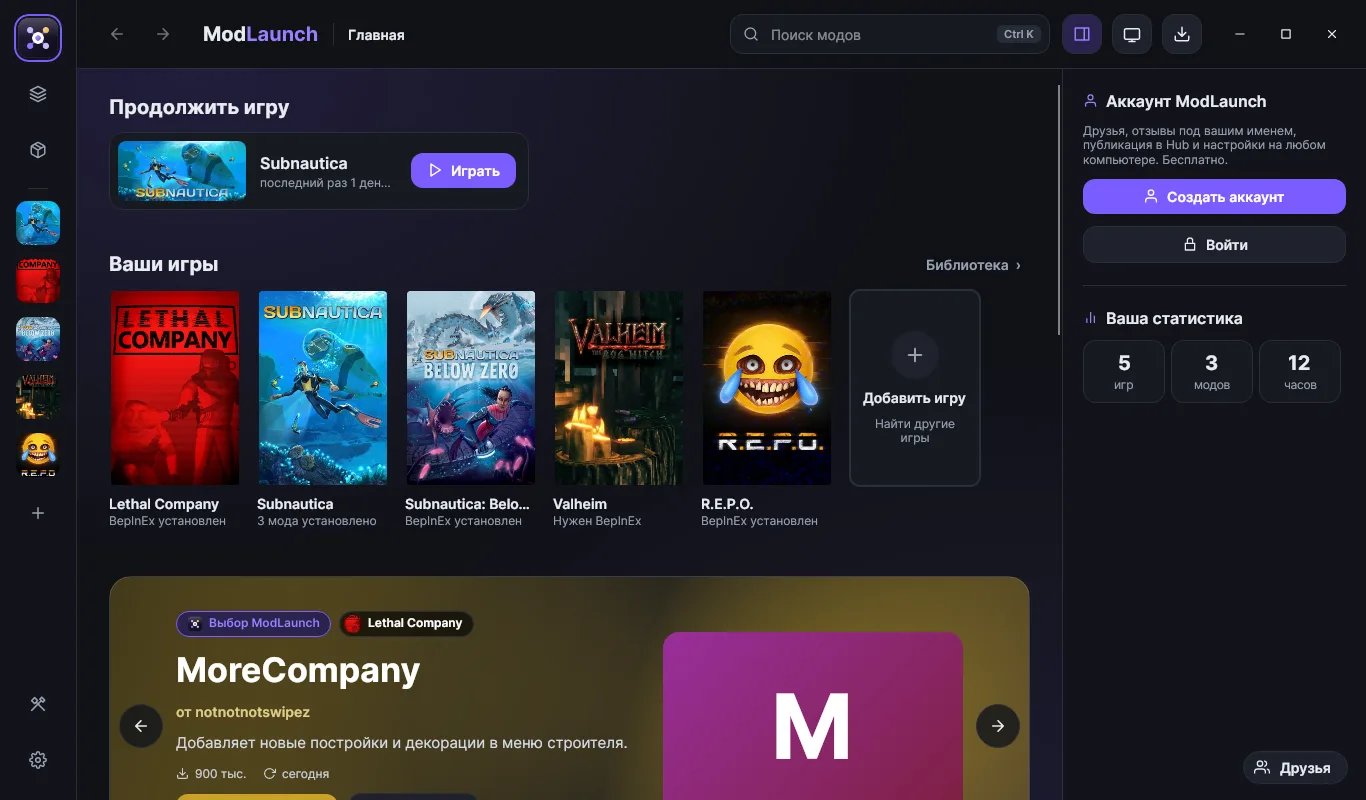Open the 'Друзья' friends button
The width and height of the screenshot is (1366, 800).
(x=1295, y=768)
